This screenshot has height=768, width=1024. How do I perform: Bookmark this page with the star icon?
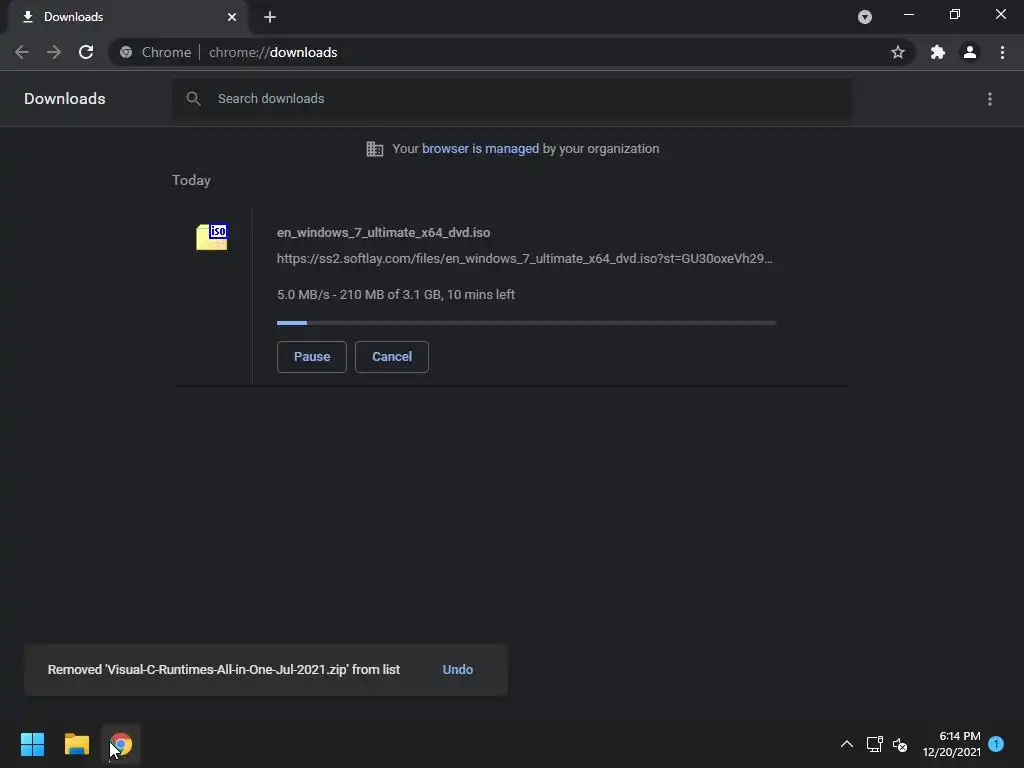[x=898, y=52]
